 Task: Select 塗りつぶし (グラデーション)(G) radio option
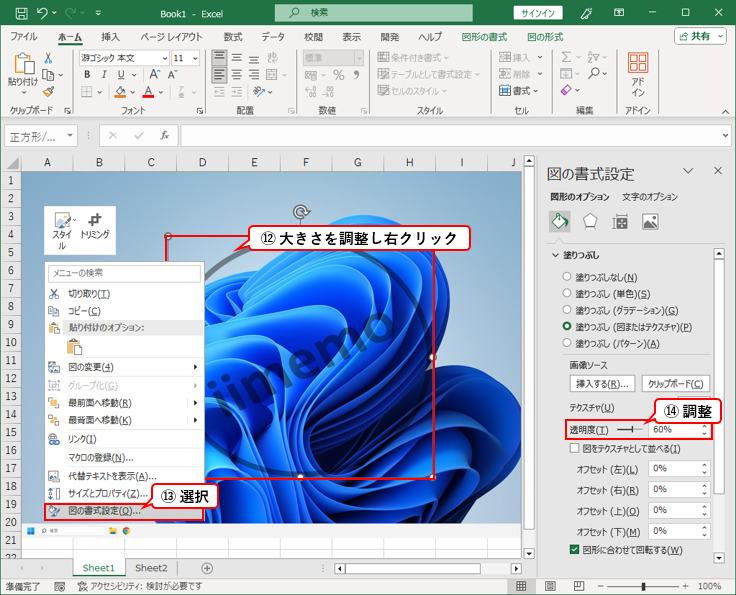click(x=567, y=310)
